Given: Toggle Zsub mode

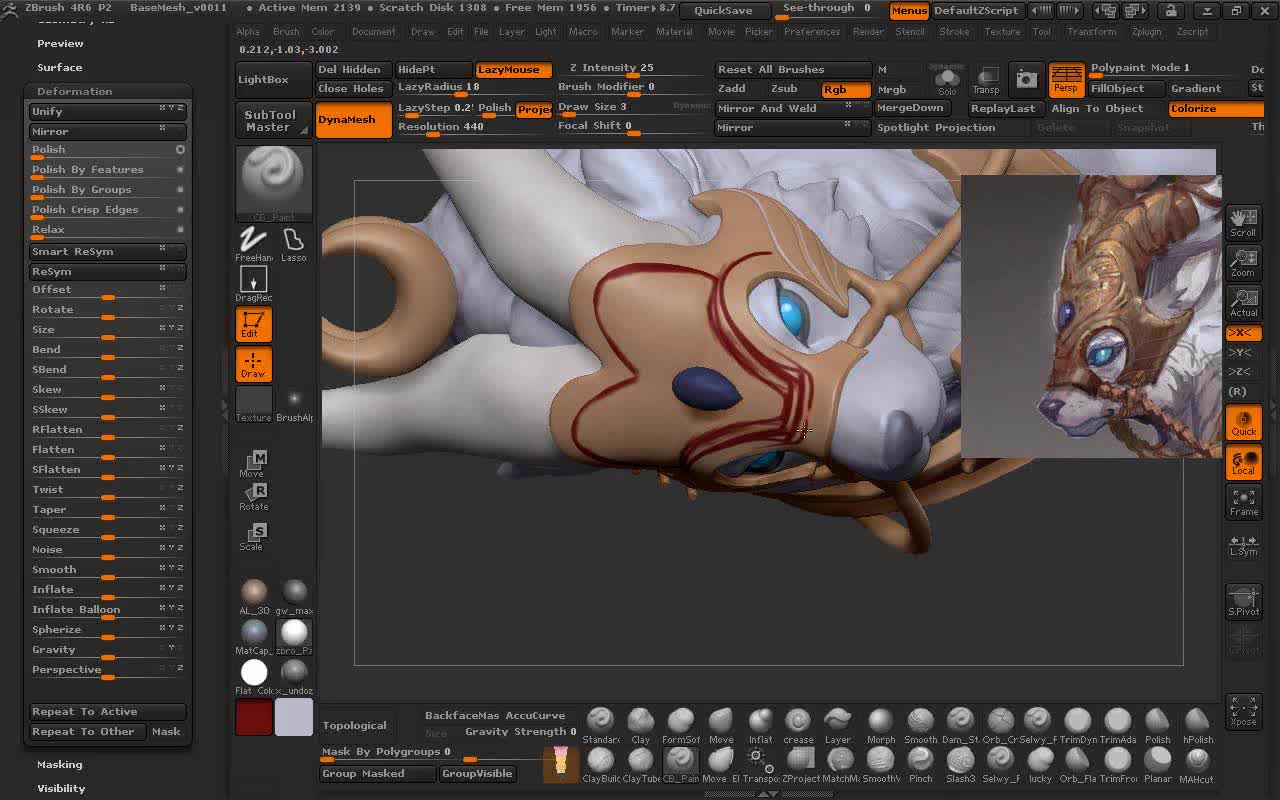Looking at the screenshot, I should [x=783, y=89].
